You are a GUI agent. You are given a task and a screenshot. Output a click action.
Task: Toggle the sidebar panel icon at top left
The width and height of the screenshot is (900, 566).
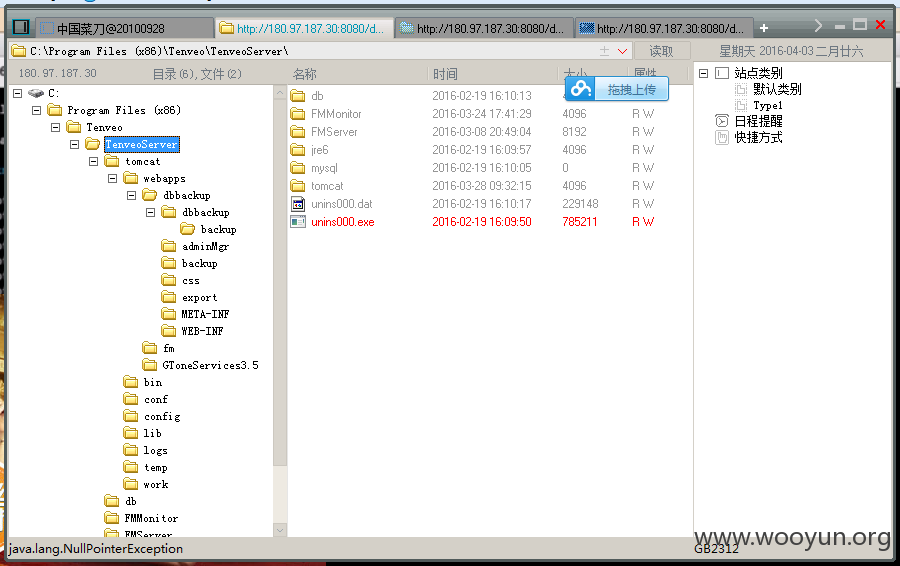pos(21,27)
